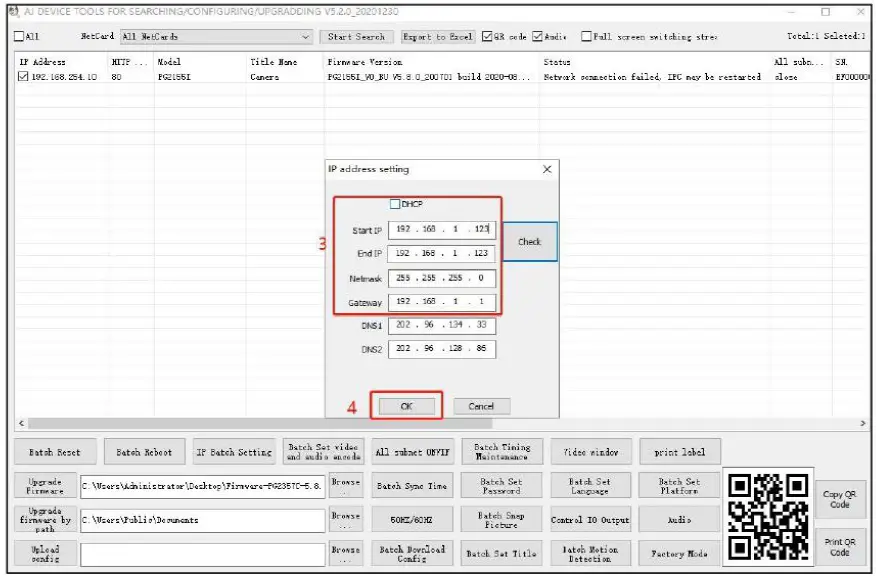The width and height of the screenshot is (876, 580).
Task: Click the Start IP address field
Action: click(x=442, y=230)
